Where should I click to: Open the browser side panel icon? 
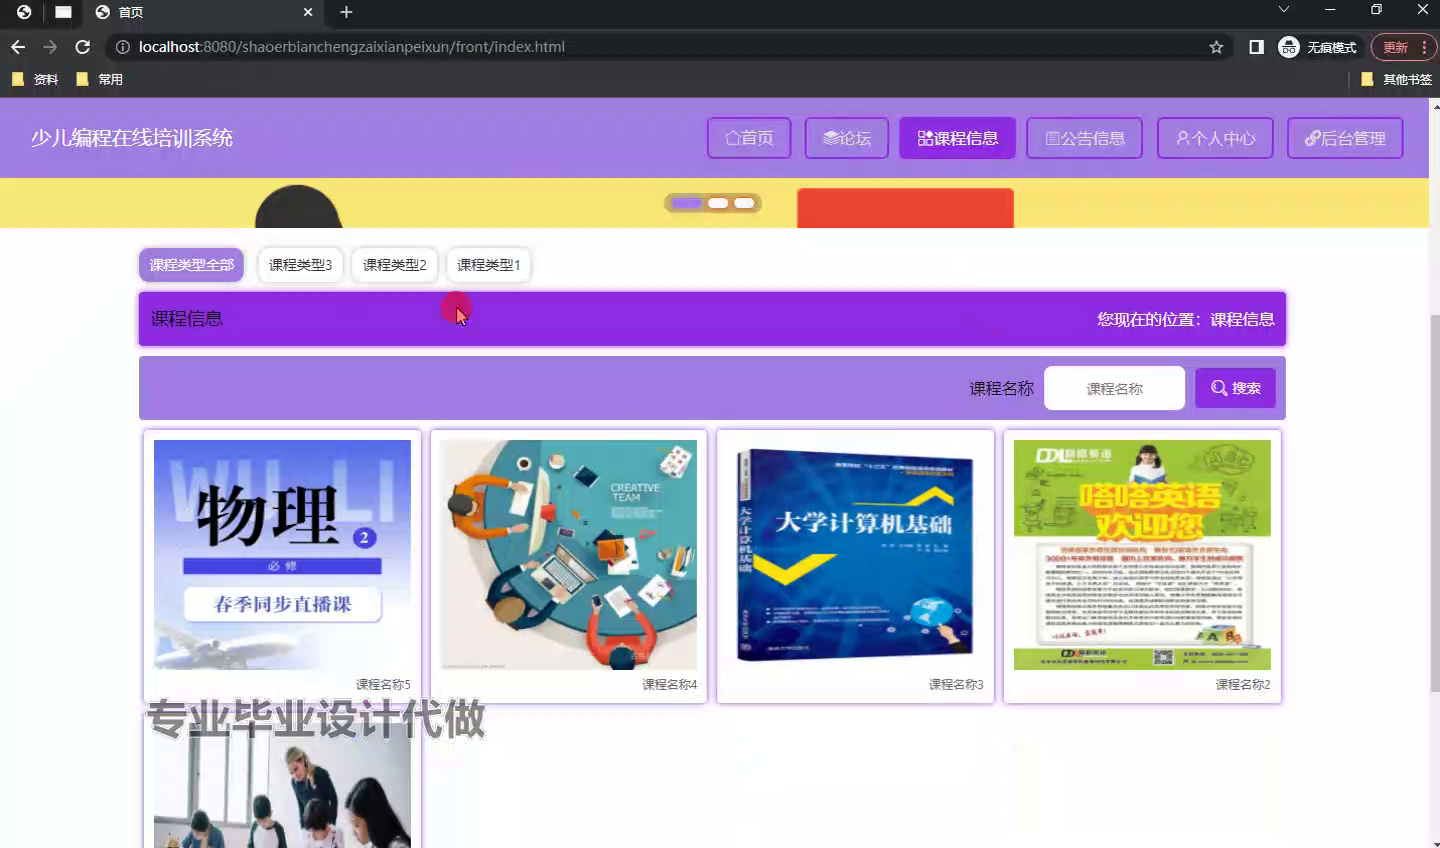tap(1257, 47)
